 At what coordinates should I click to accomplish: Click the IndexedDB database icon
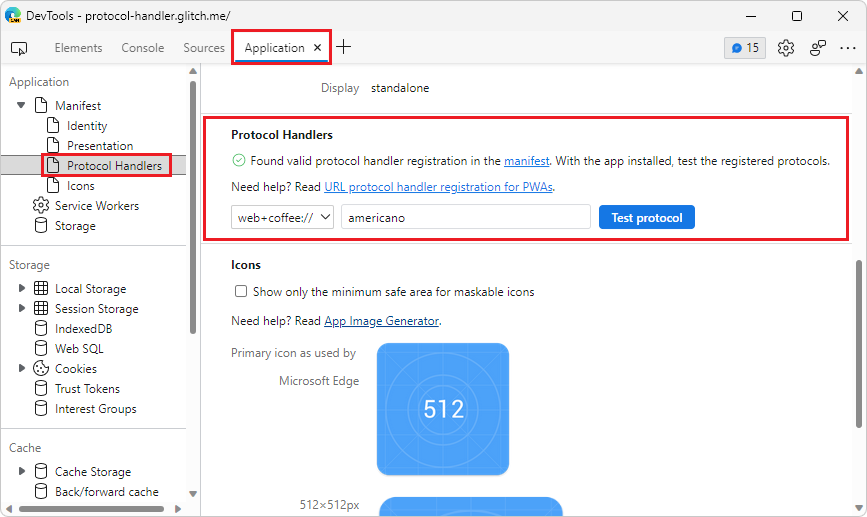[41, 328]
